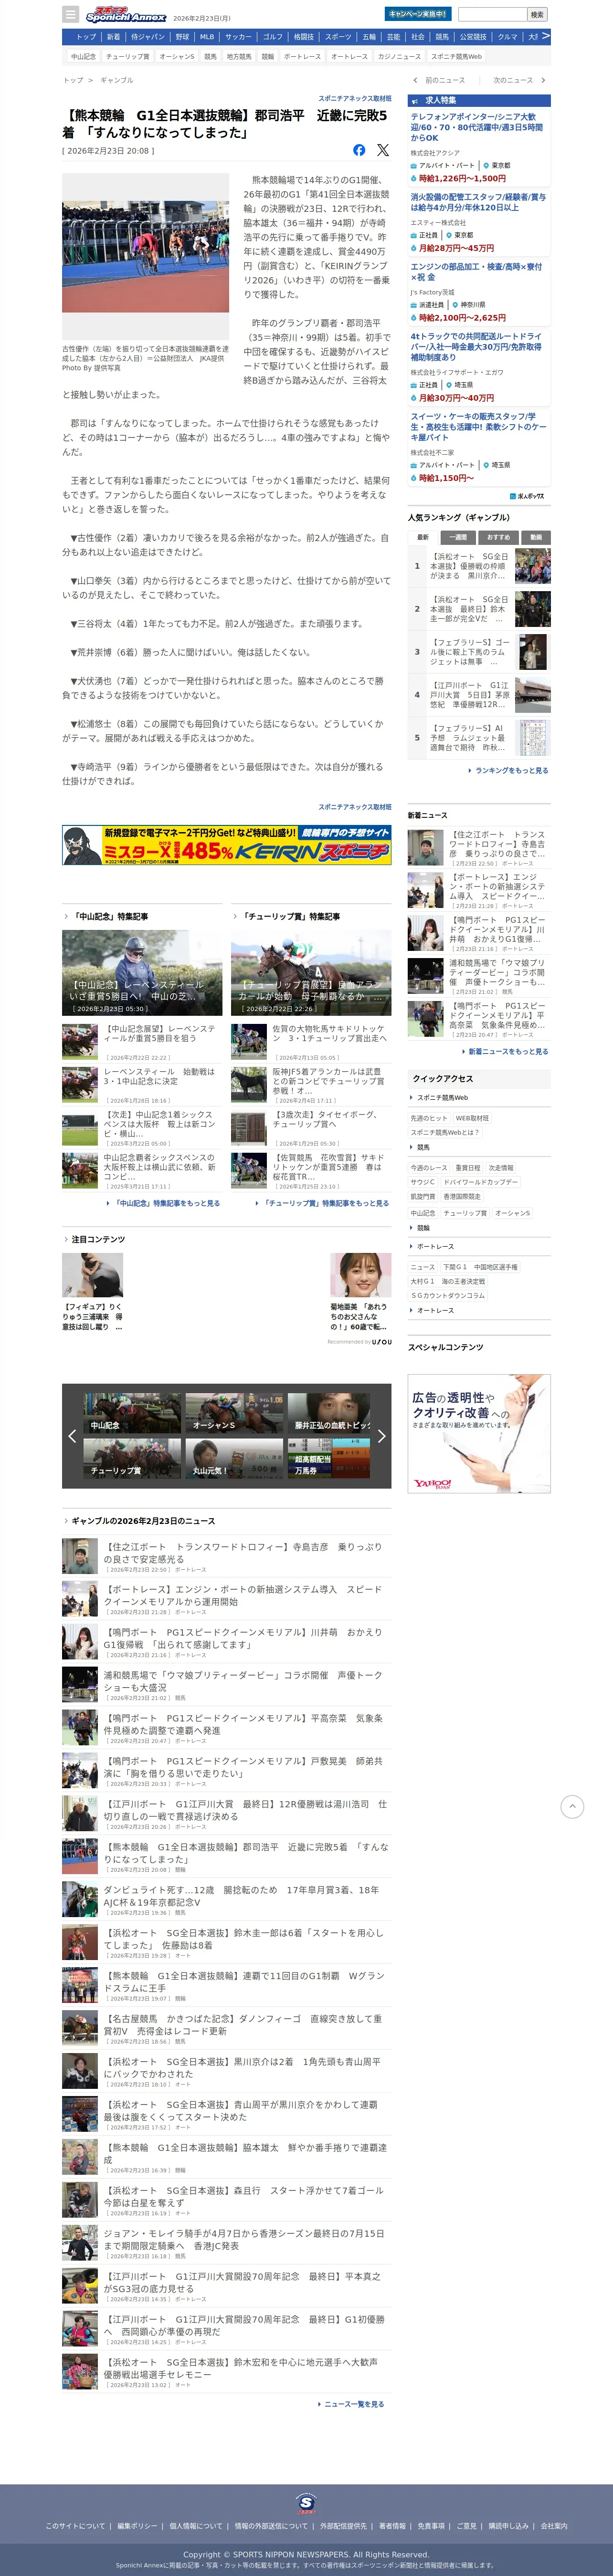613x2576 pixels.
Task: Open the hamburger menu icon
Action: pos(70,15)
